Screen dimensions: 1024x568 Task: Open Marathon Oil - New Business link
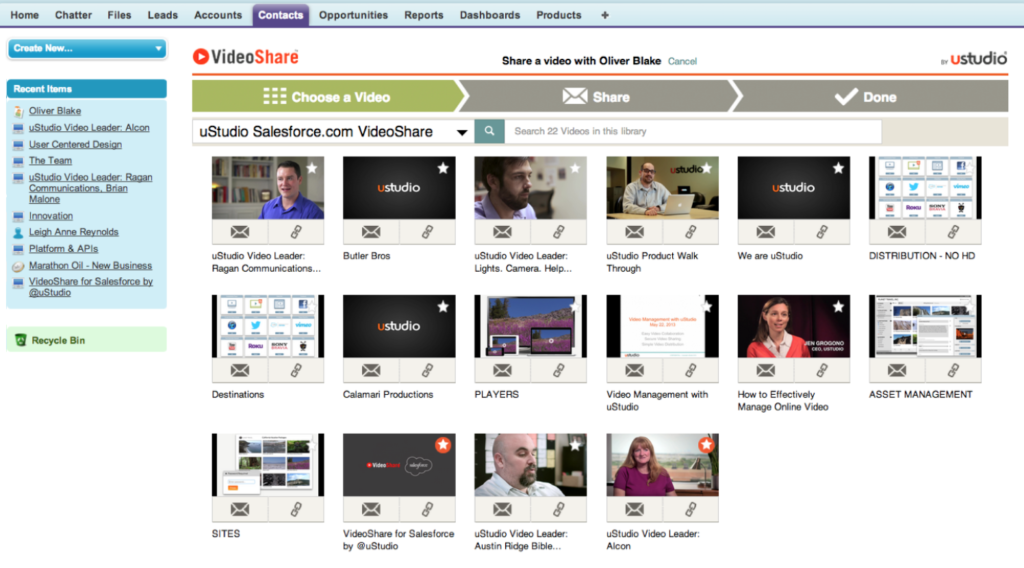[90, 265]
